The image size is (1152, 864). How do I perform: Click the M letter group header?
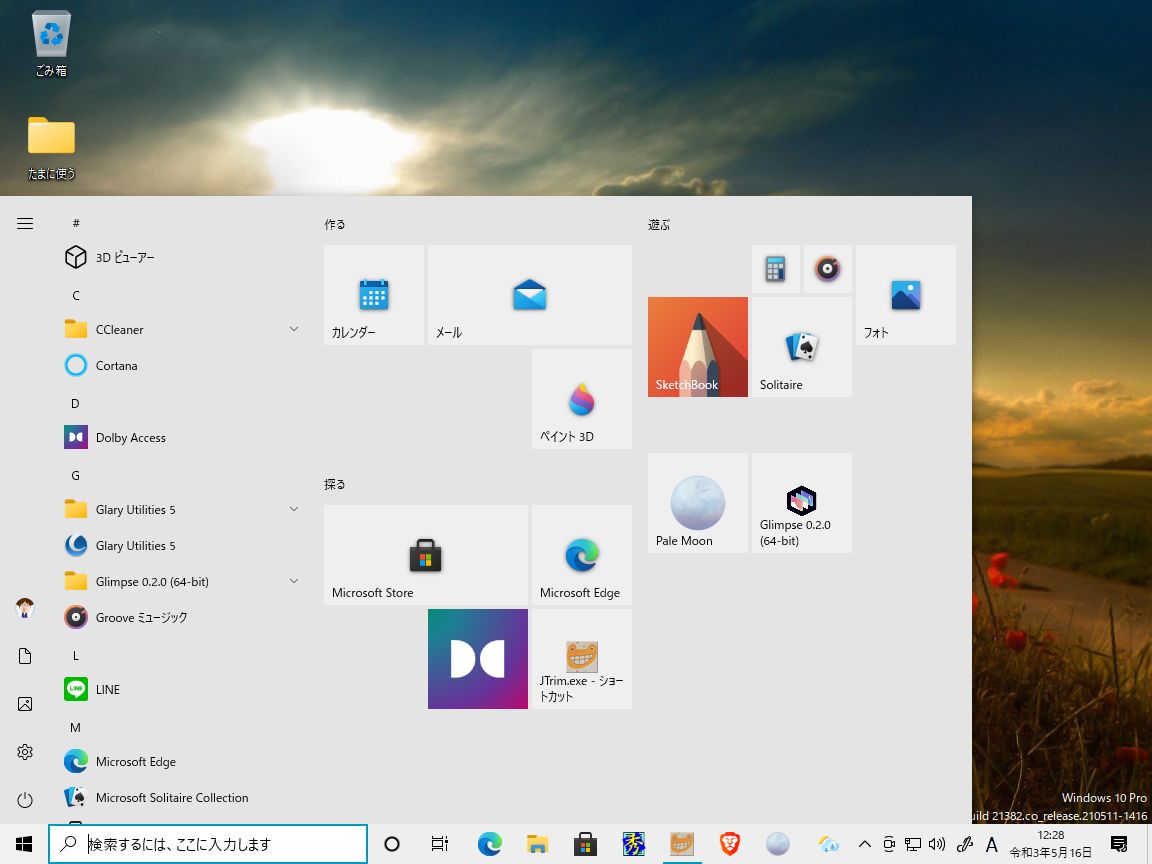76,727
